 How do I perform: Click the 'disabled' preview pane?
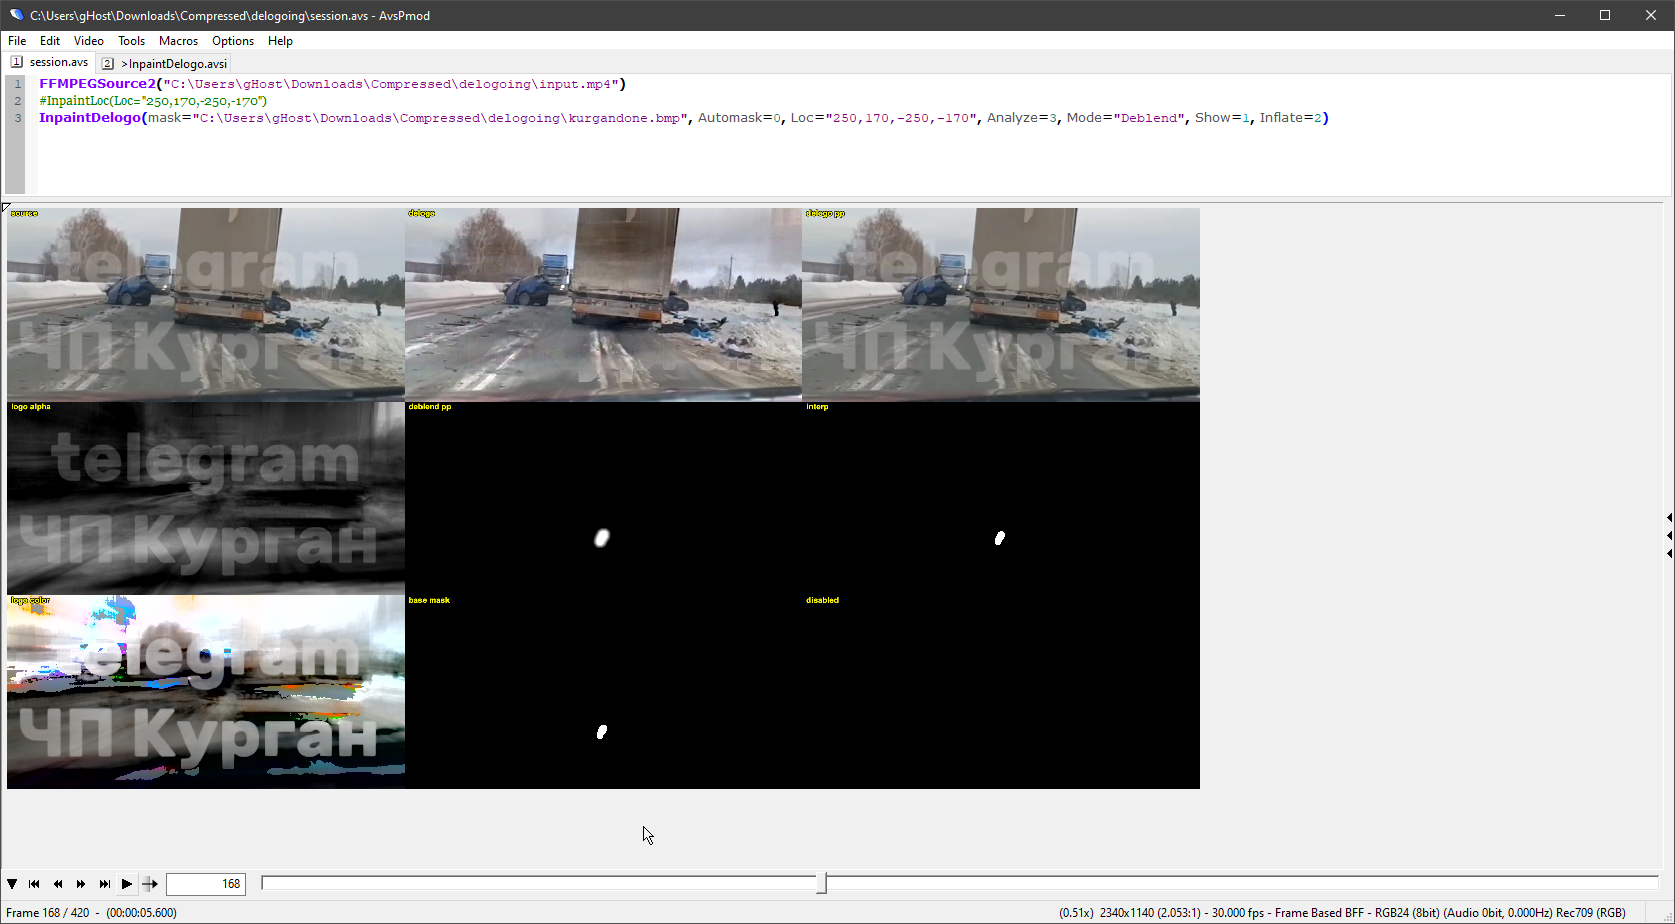coord(1001,692)
